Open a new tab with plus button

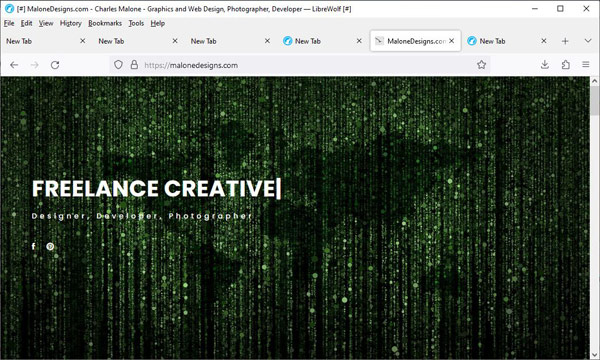(565, 41)
